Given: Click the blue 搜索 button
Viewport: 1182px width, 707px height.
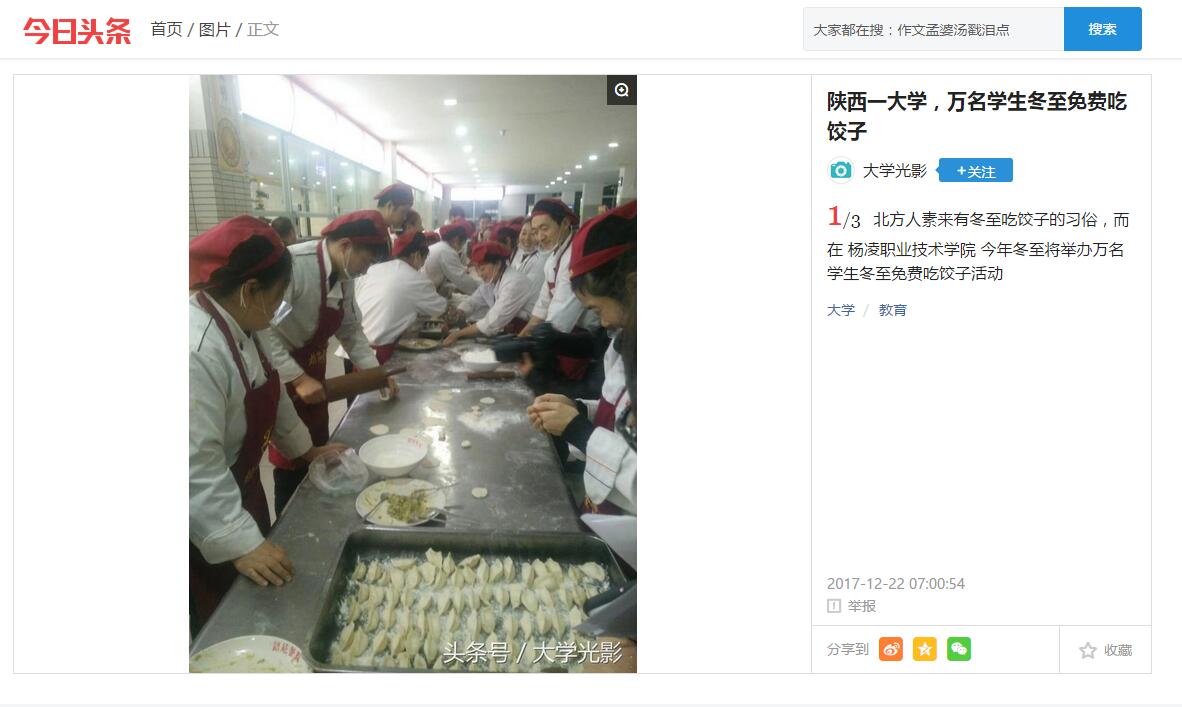Looking at the screenshot, I should click(1102, 29).
